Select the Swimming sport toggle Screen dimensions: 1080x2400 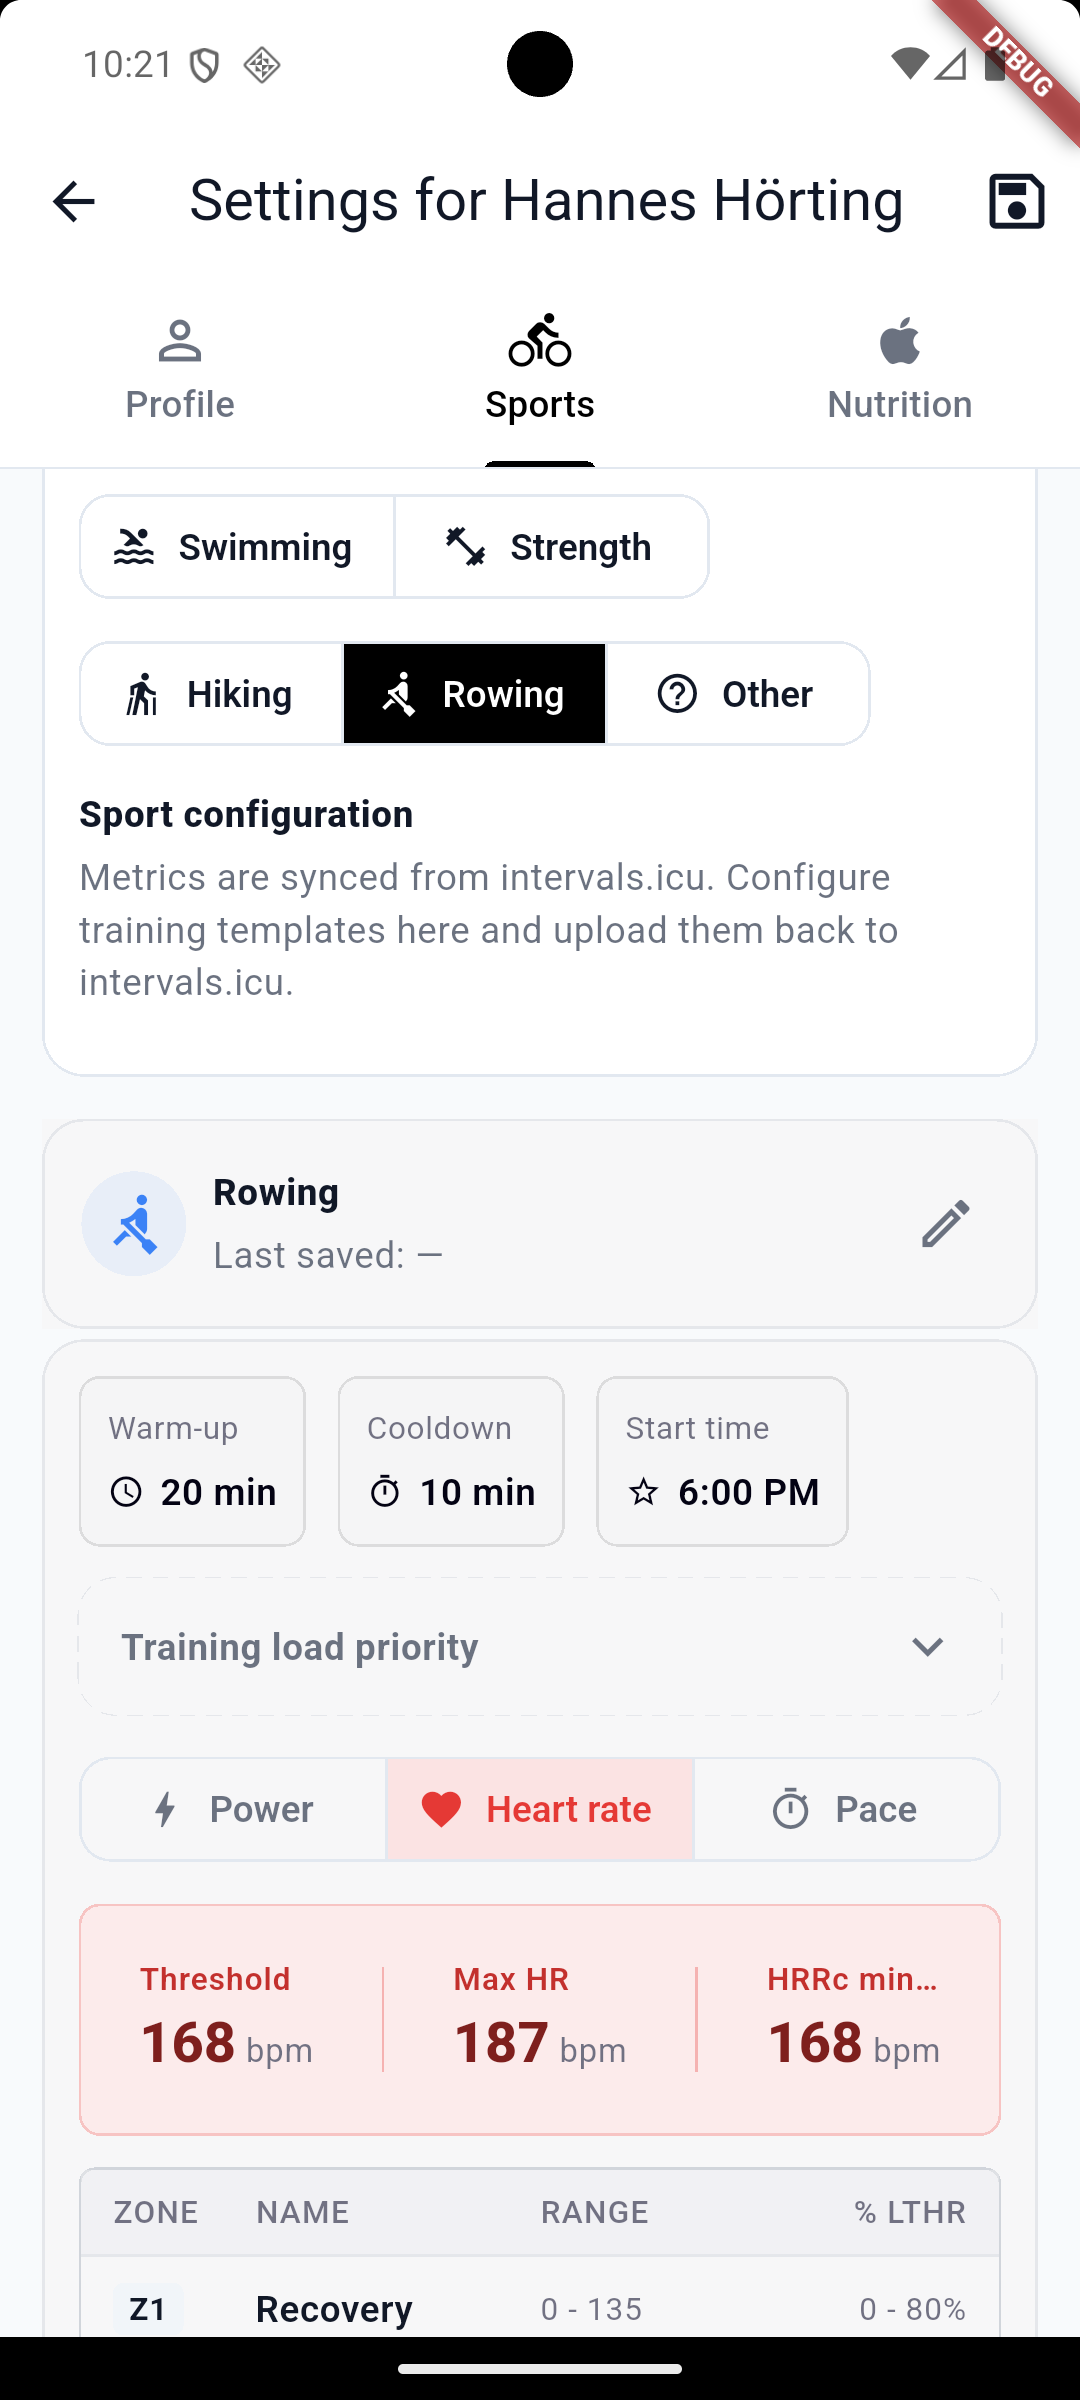237,547
